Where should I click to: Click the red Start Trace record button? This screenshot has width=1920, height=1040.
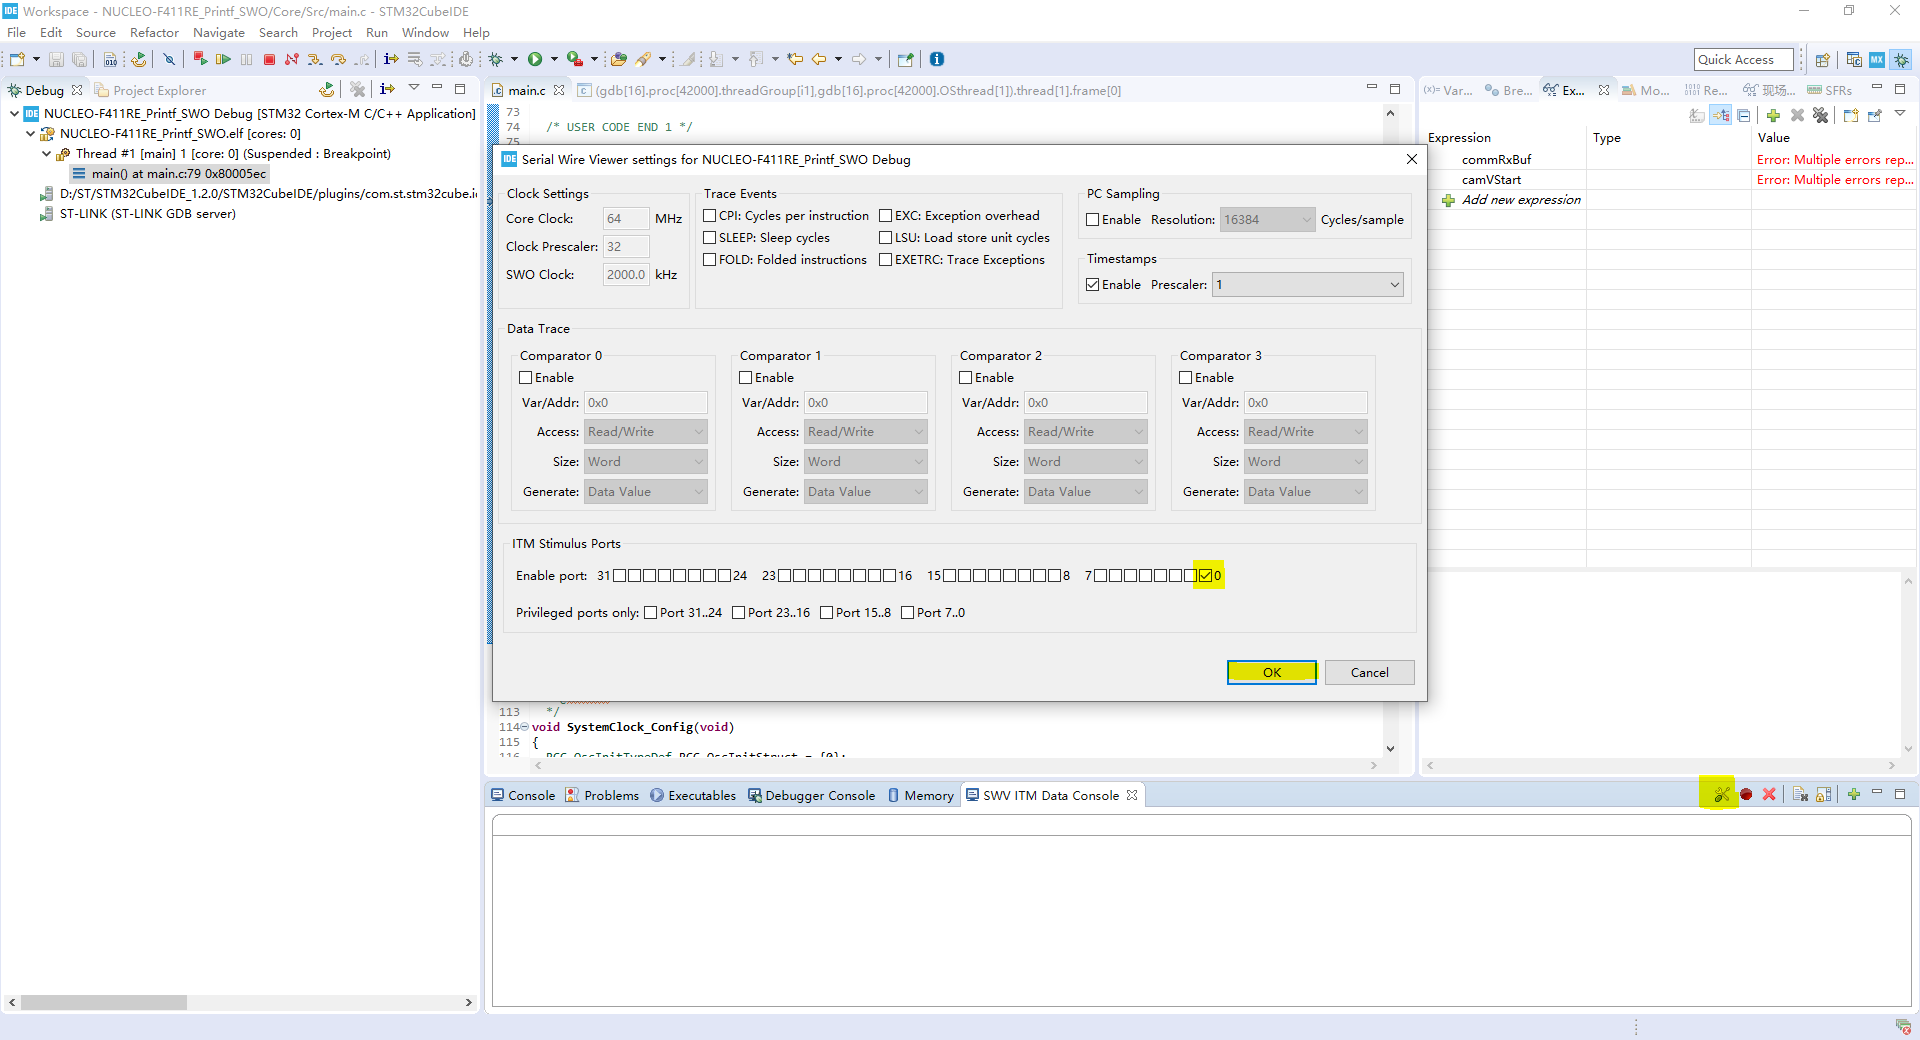(x=1746, y=794)
